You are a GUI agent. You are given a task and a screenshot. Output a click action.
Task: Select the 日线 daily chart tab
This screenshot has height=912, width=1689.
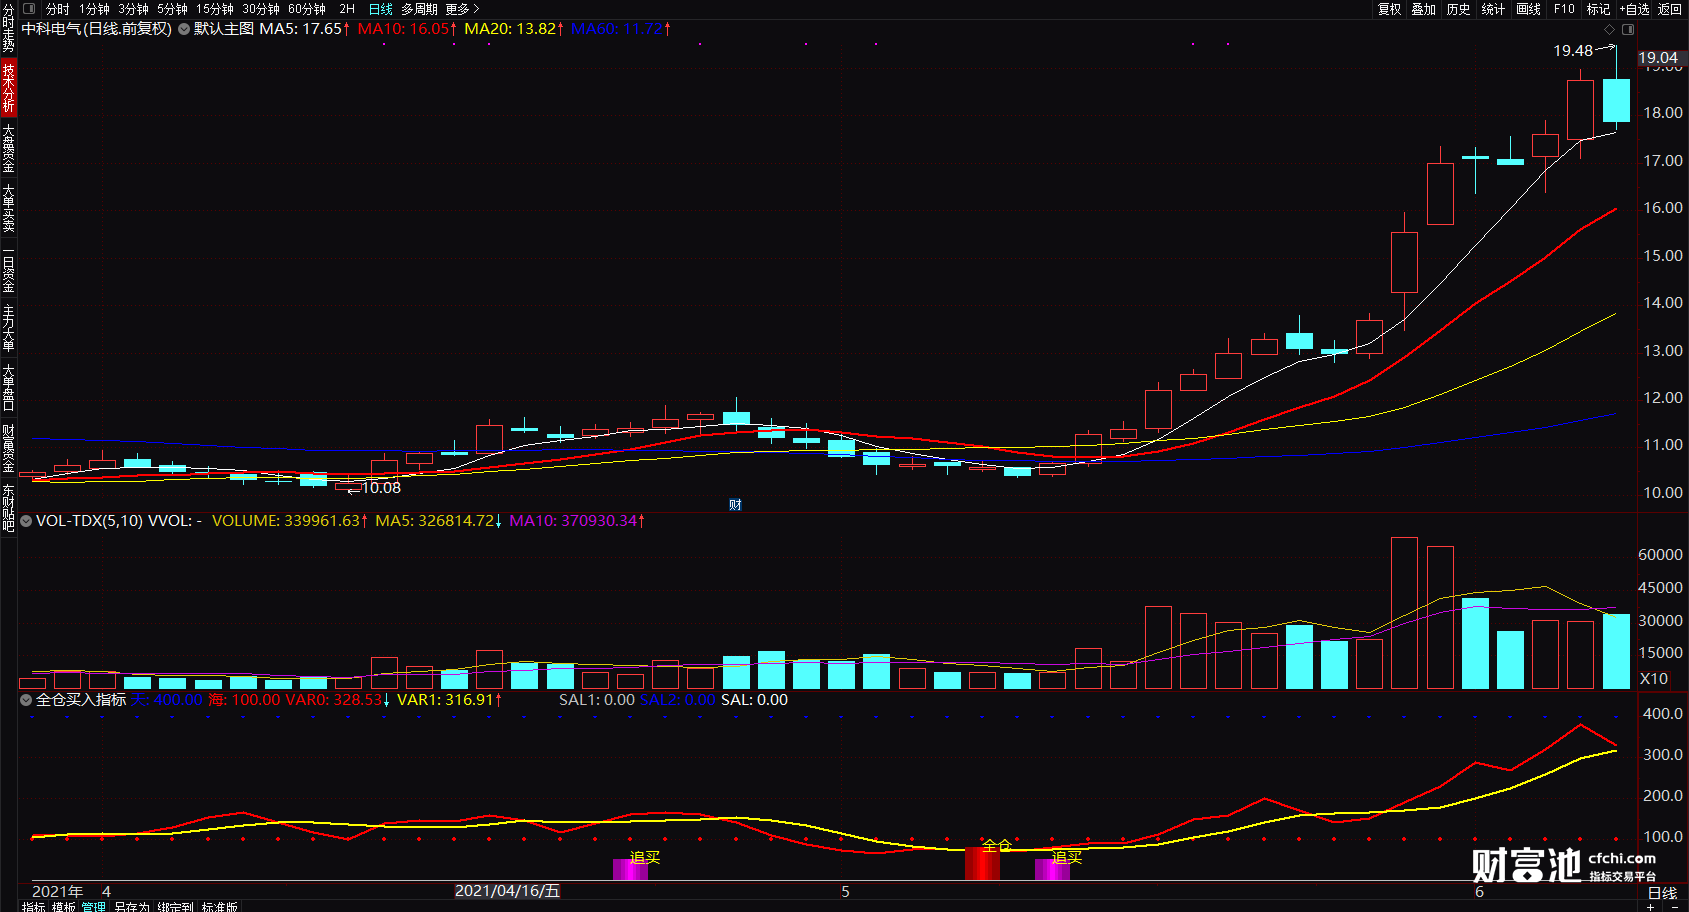tap(381, 9)
